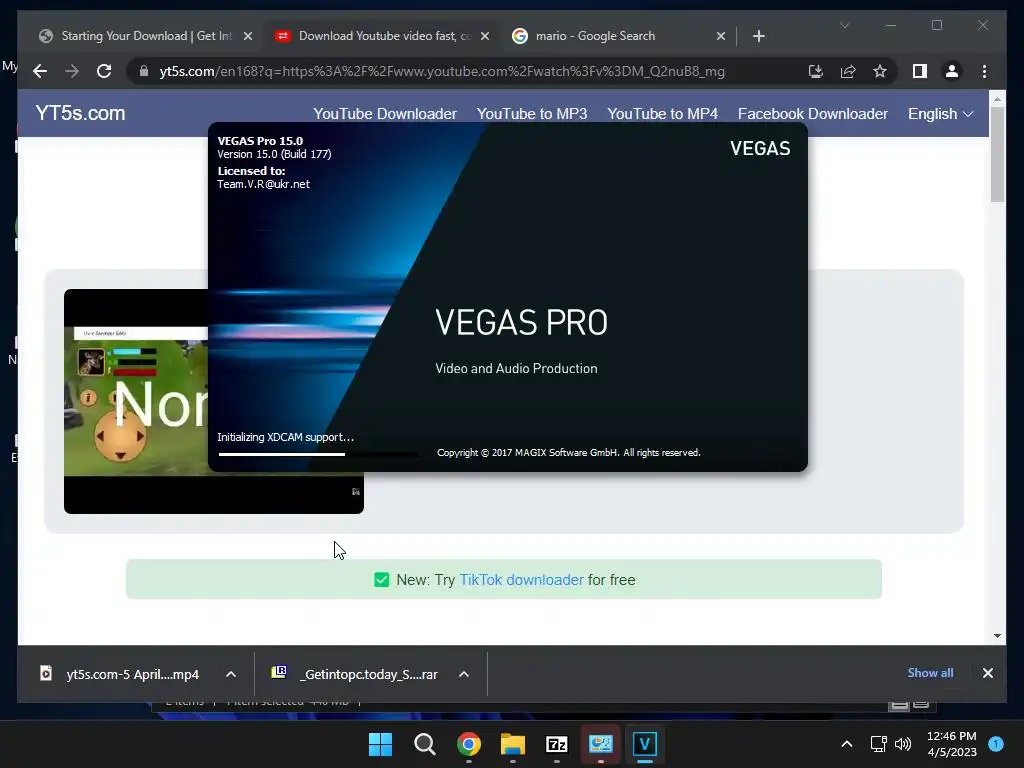Show hidden system tray icons

pos(846,744)
